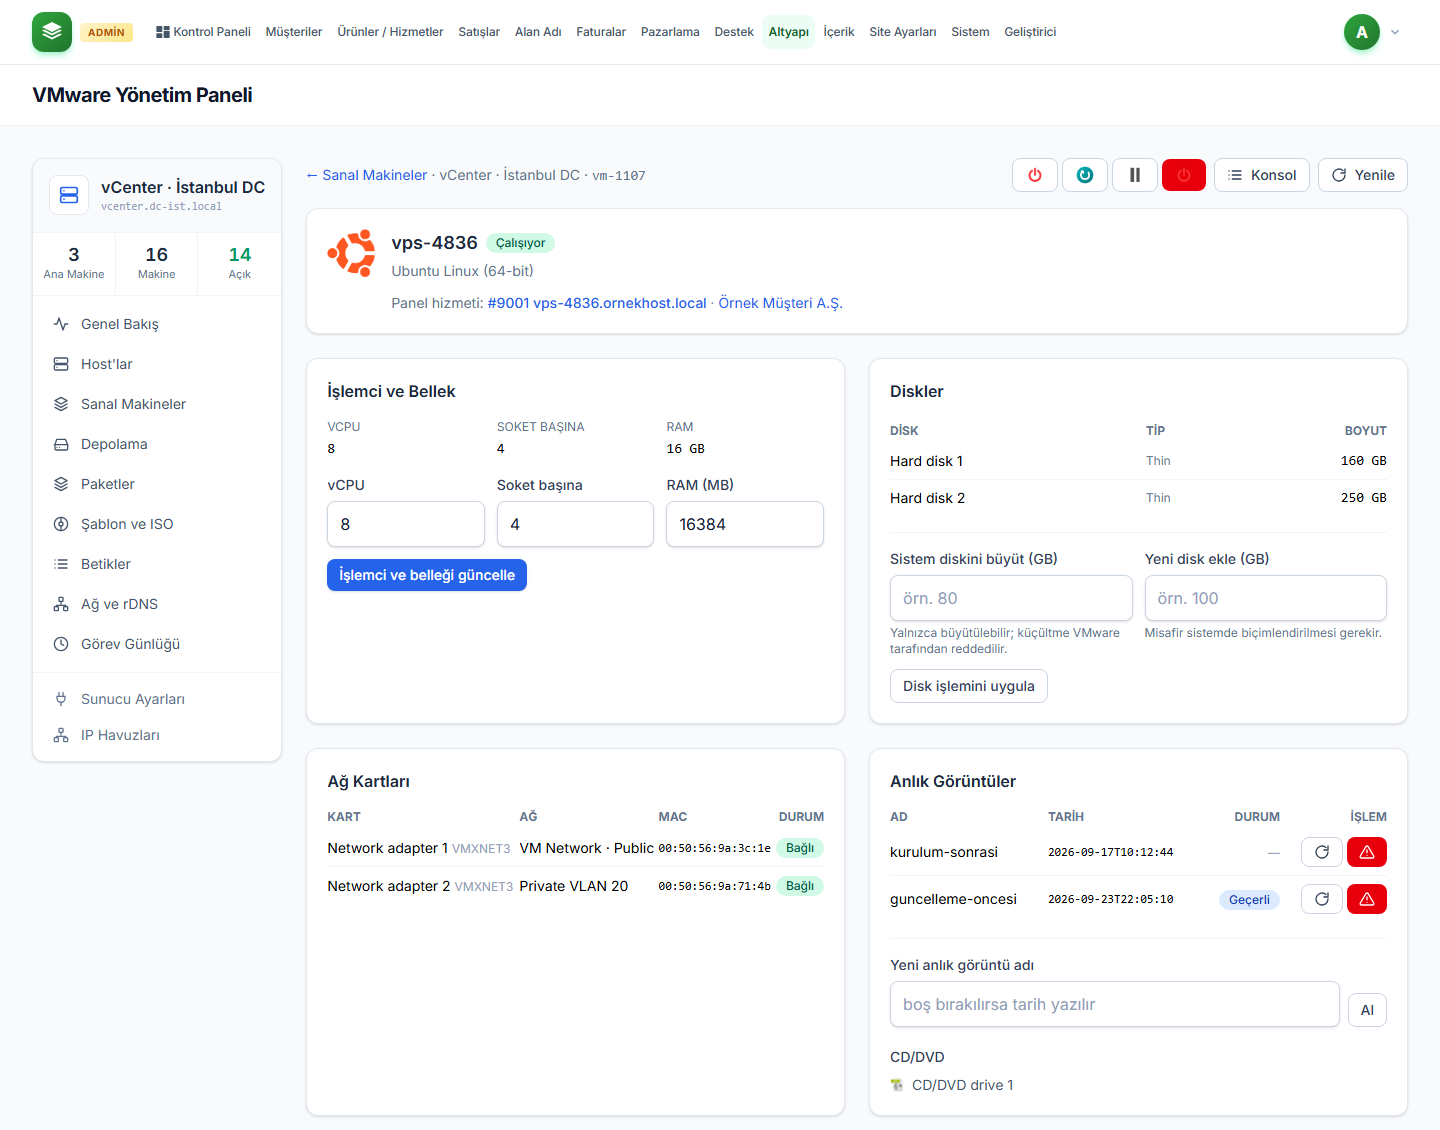
Task: Click the solid red power button
Action: point(1184,175)
